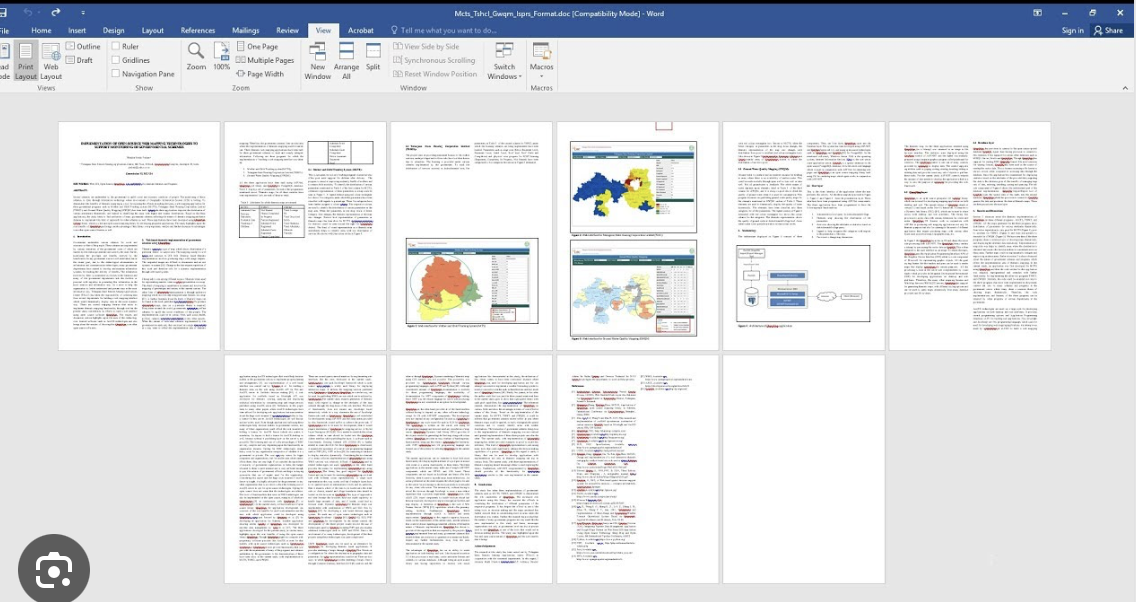Image resolution: width=1136 pixels, height=602 pixels.
Task: Save the document from Quick Access Toolbar
Action: [4, 12]
